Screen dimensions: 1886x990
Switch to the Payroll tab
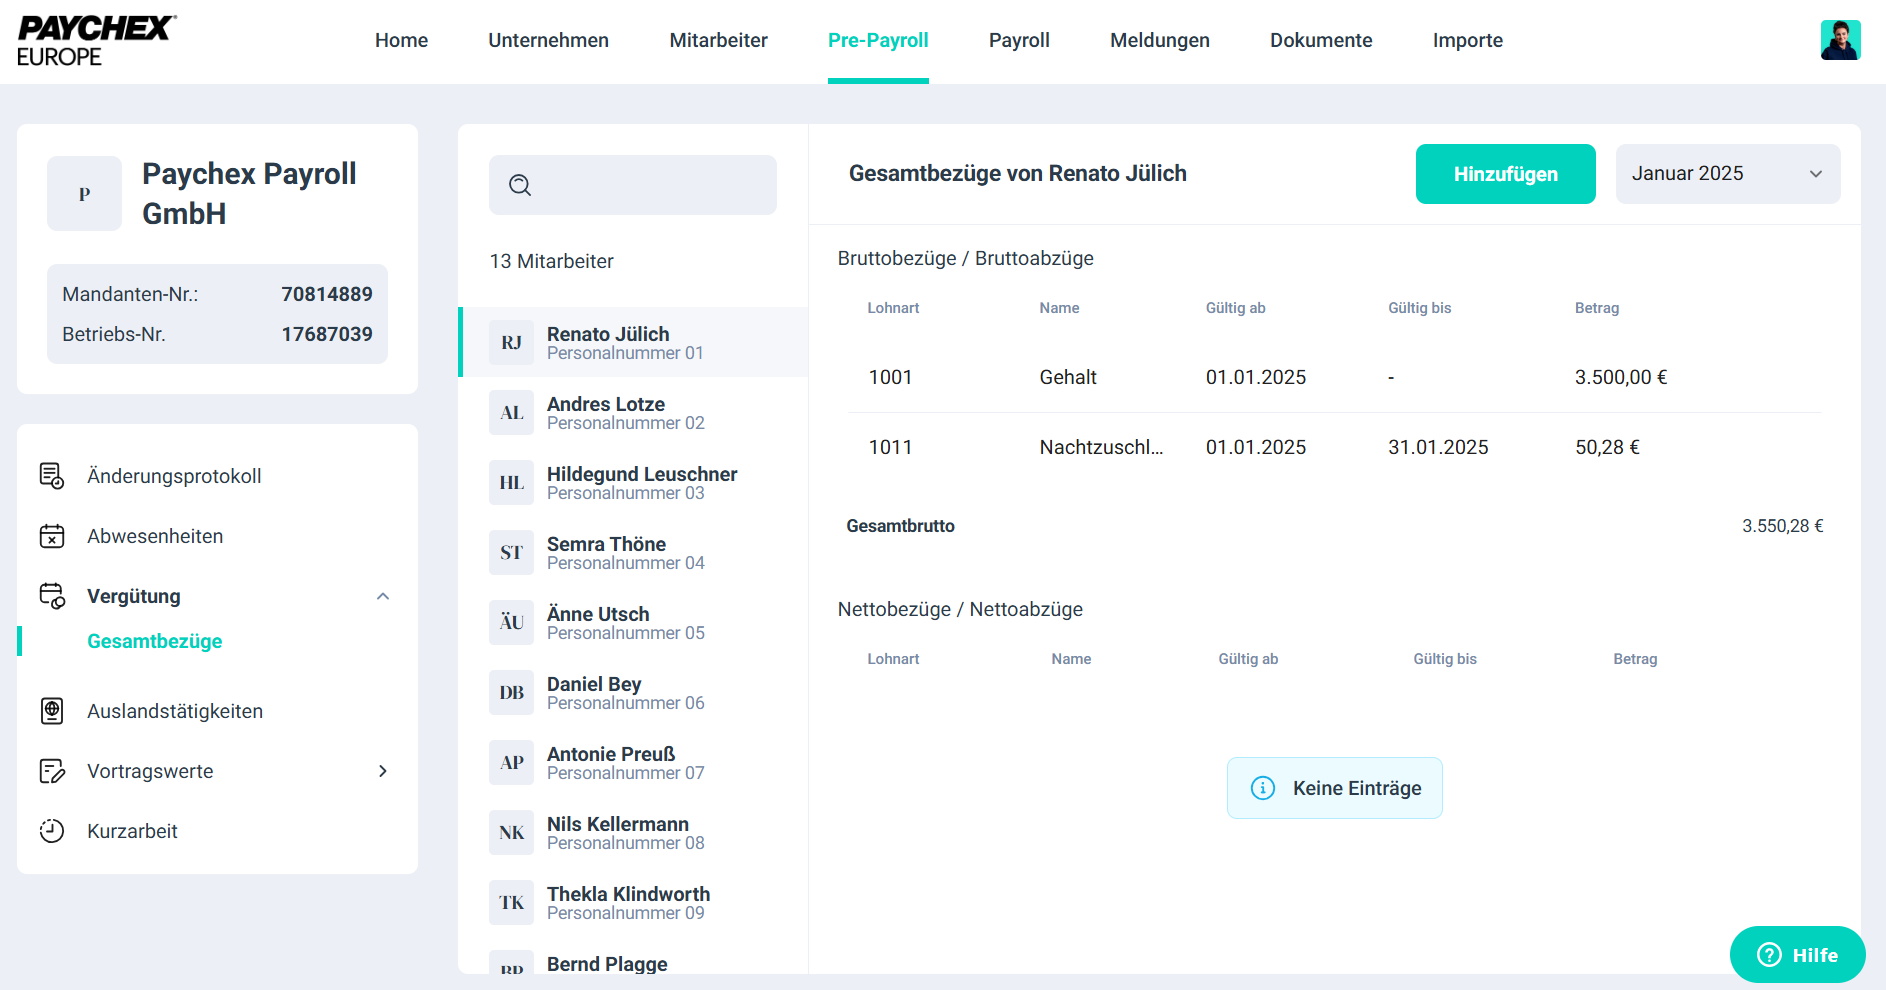coord(1018,40)
